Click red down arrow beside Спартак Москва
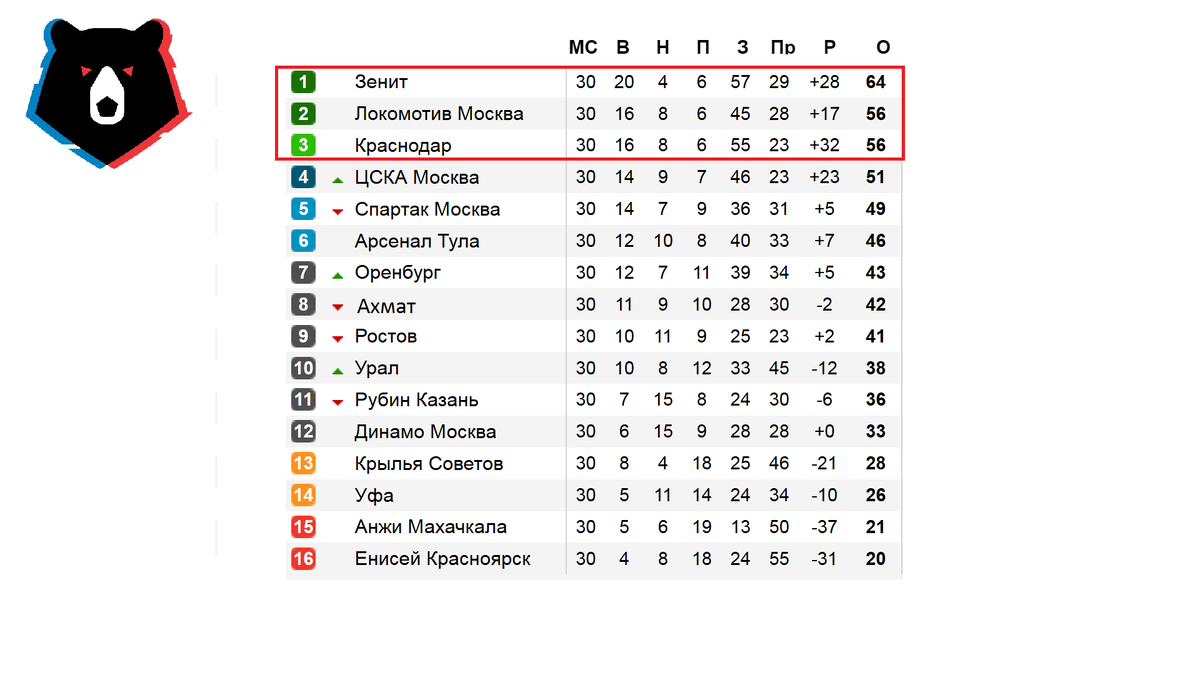 coord(338,211)
